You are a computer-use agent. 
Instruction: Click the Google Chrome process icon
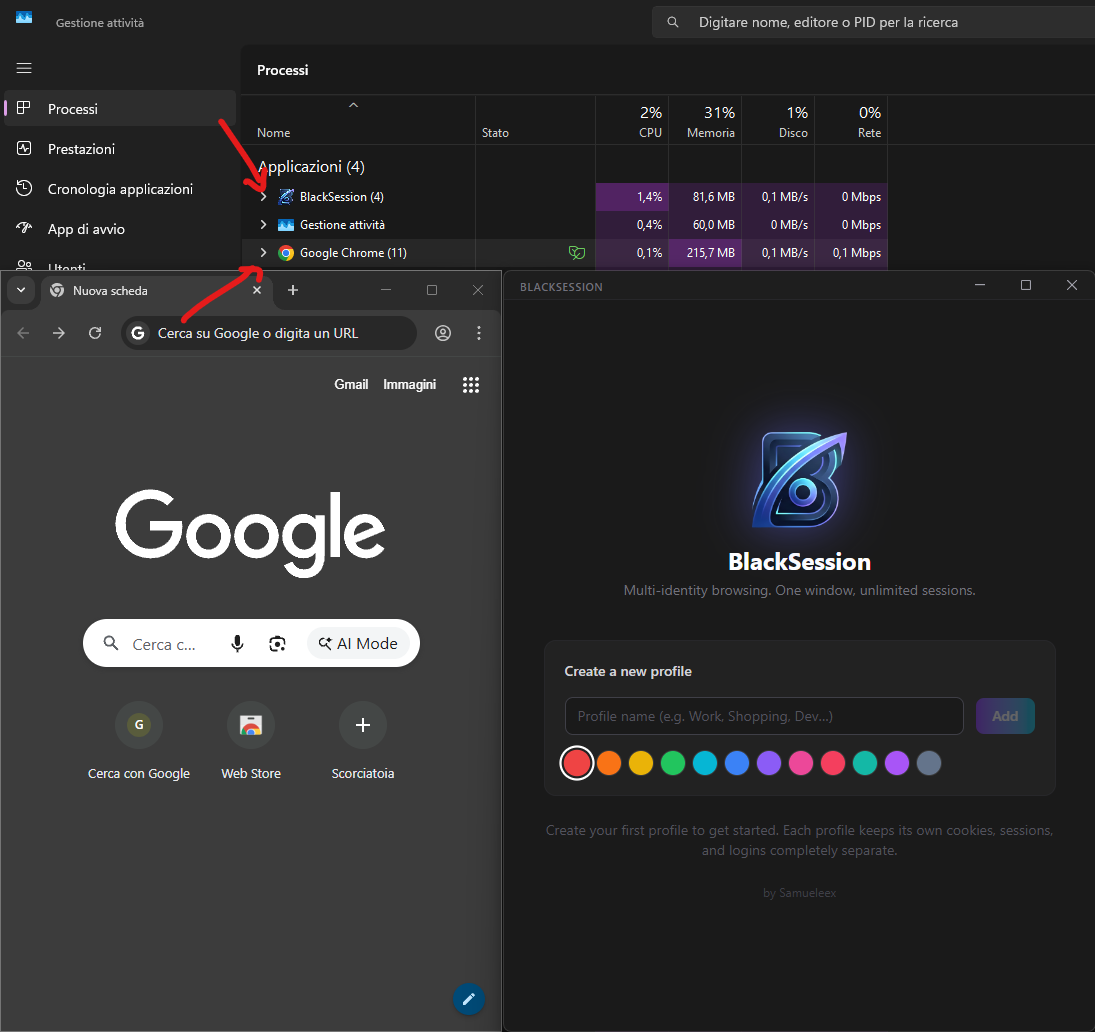(x=286, y=253)
